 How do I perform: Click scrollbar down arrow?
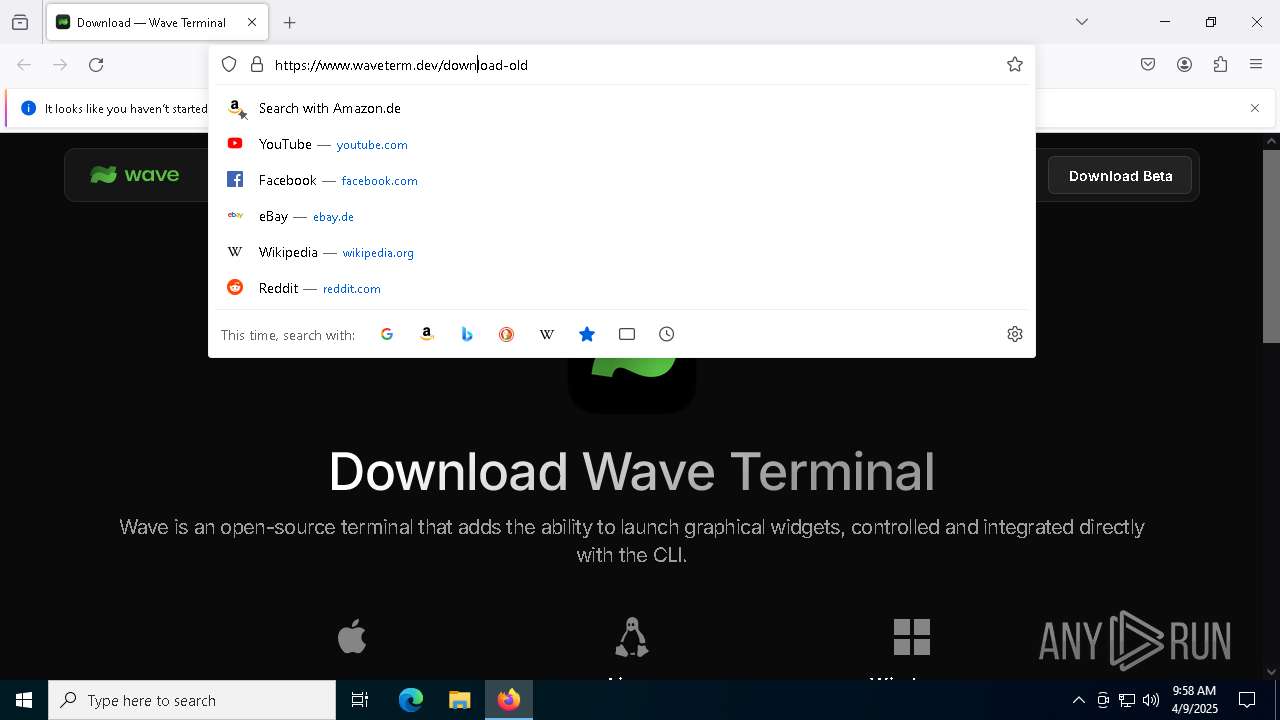[1271, 672]
